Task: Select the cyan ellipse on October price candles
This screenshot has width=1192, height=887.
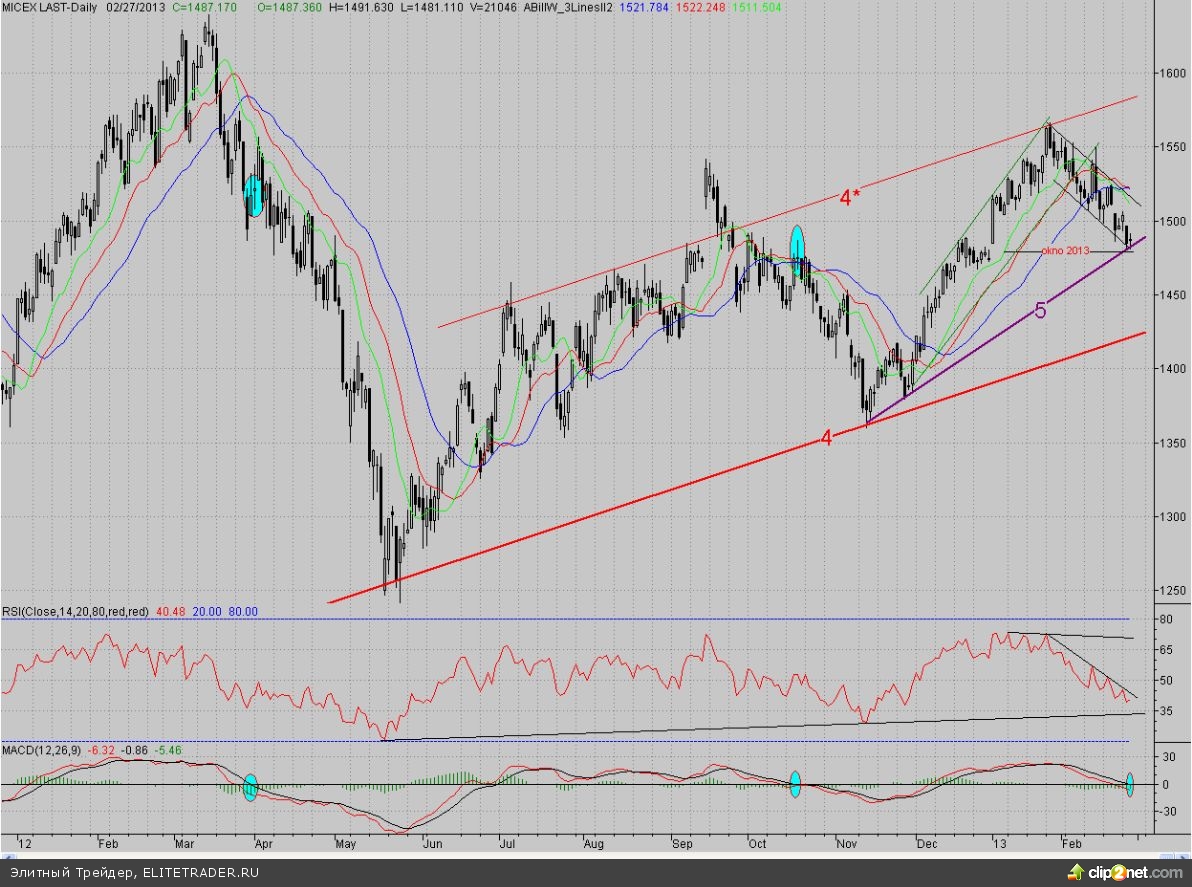Action: (x=798, y=249)
